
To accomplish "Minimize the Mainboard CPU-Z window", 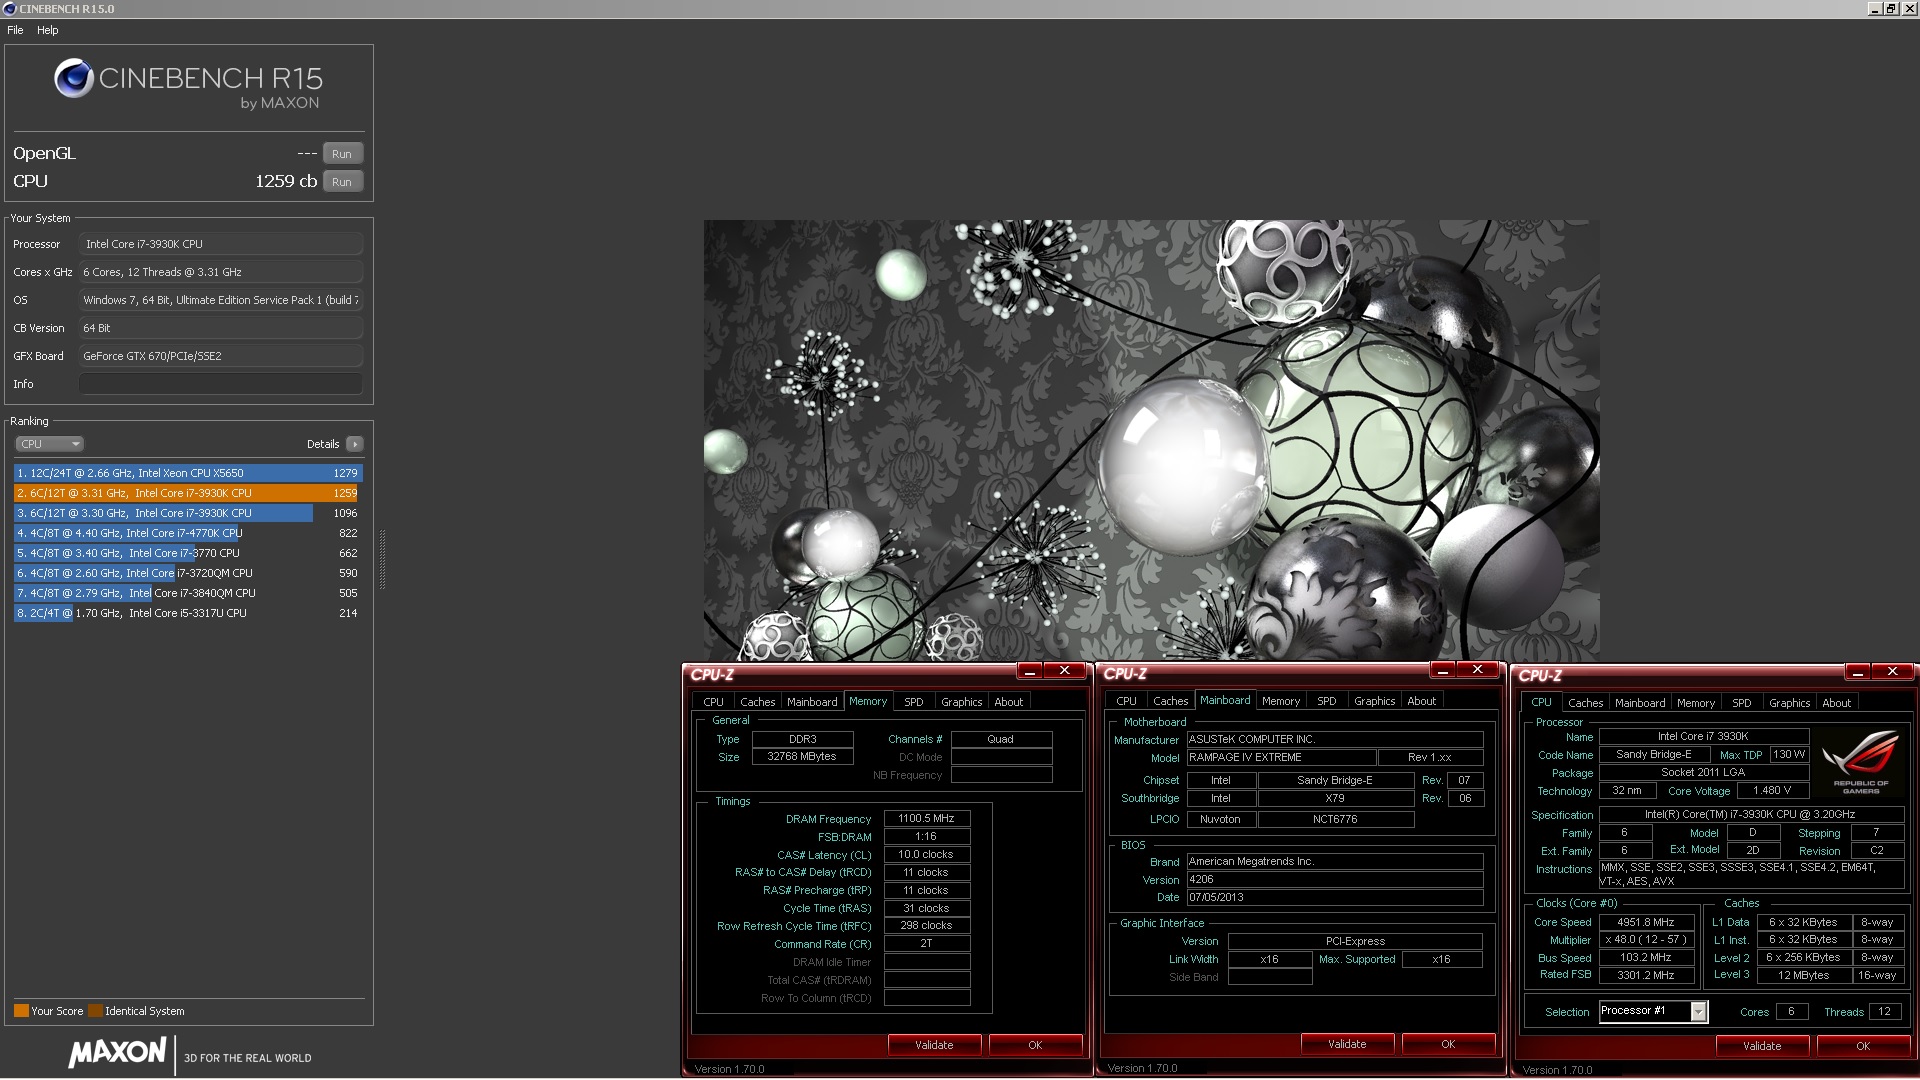I will pyautogui.click(x=1443, y=670).
